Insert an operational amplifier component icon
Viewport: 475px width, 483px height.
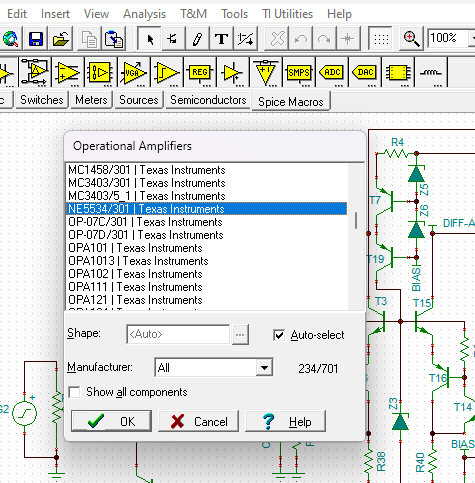coord(68,72)
